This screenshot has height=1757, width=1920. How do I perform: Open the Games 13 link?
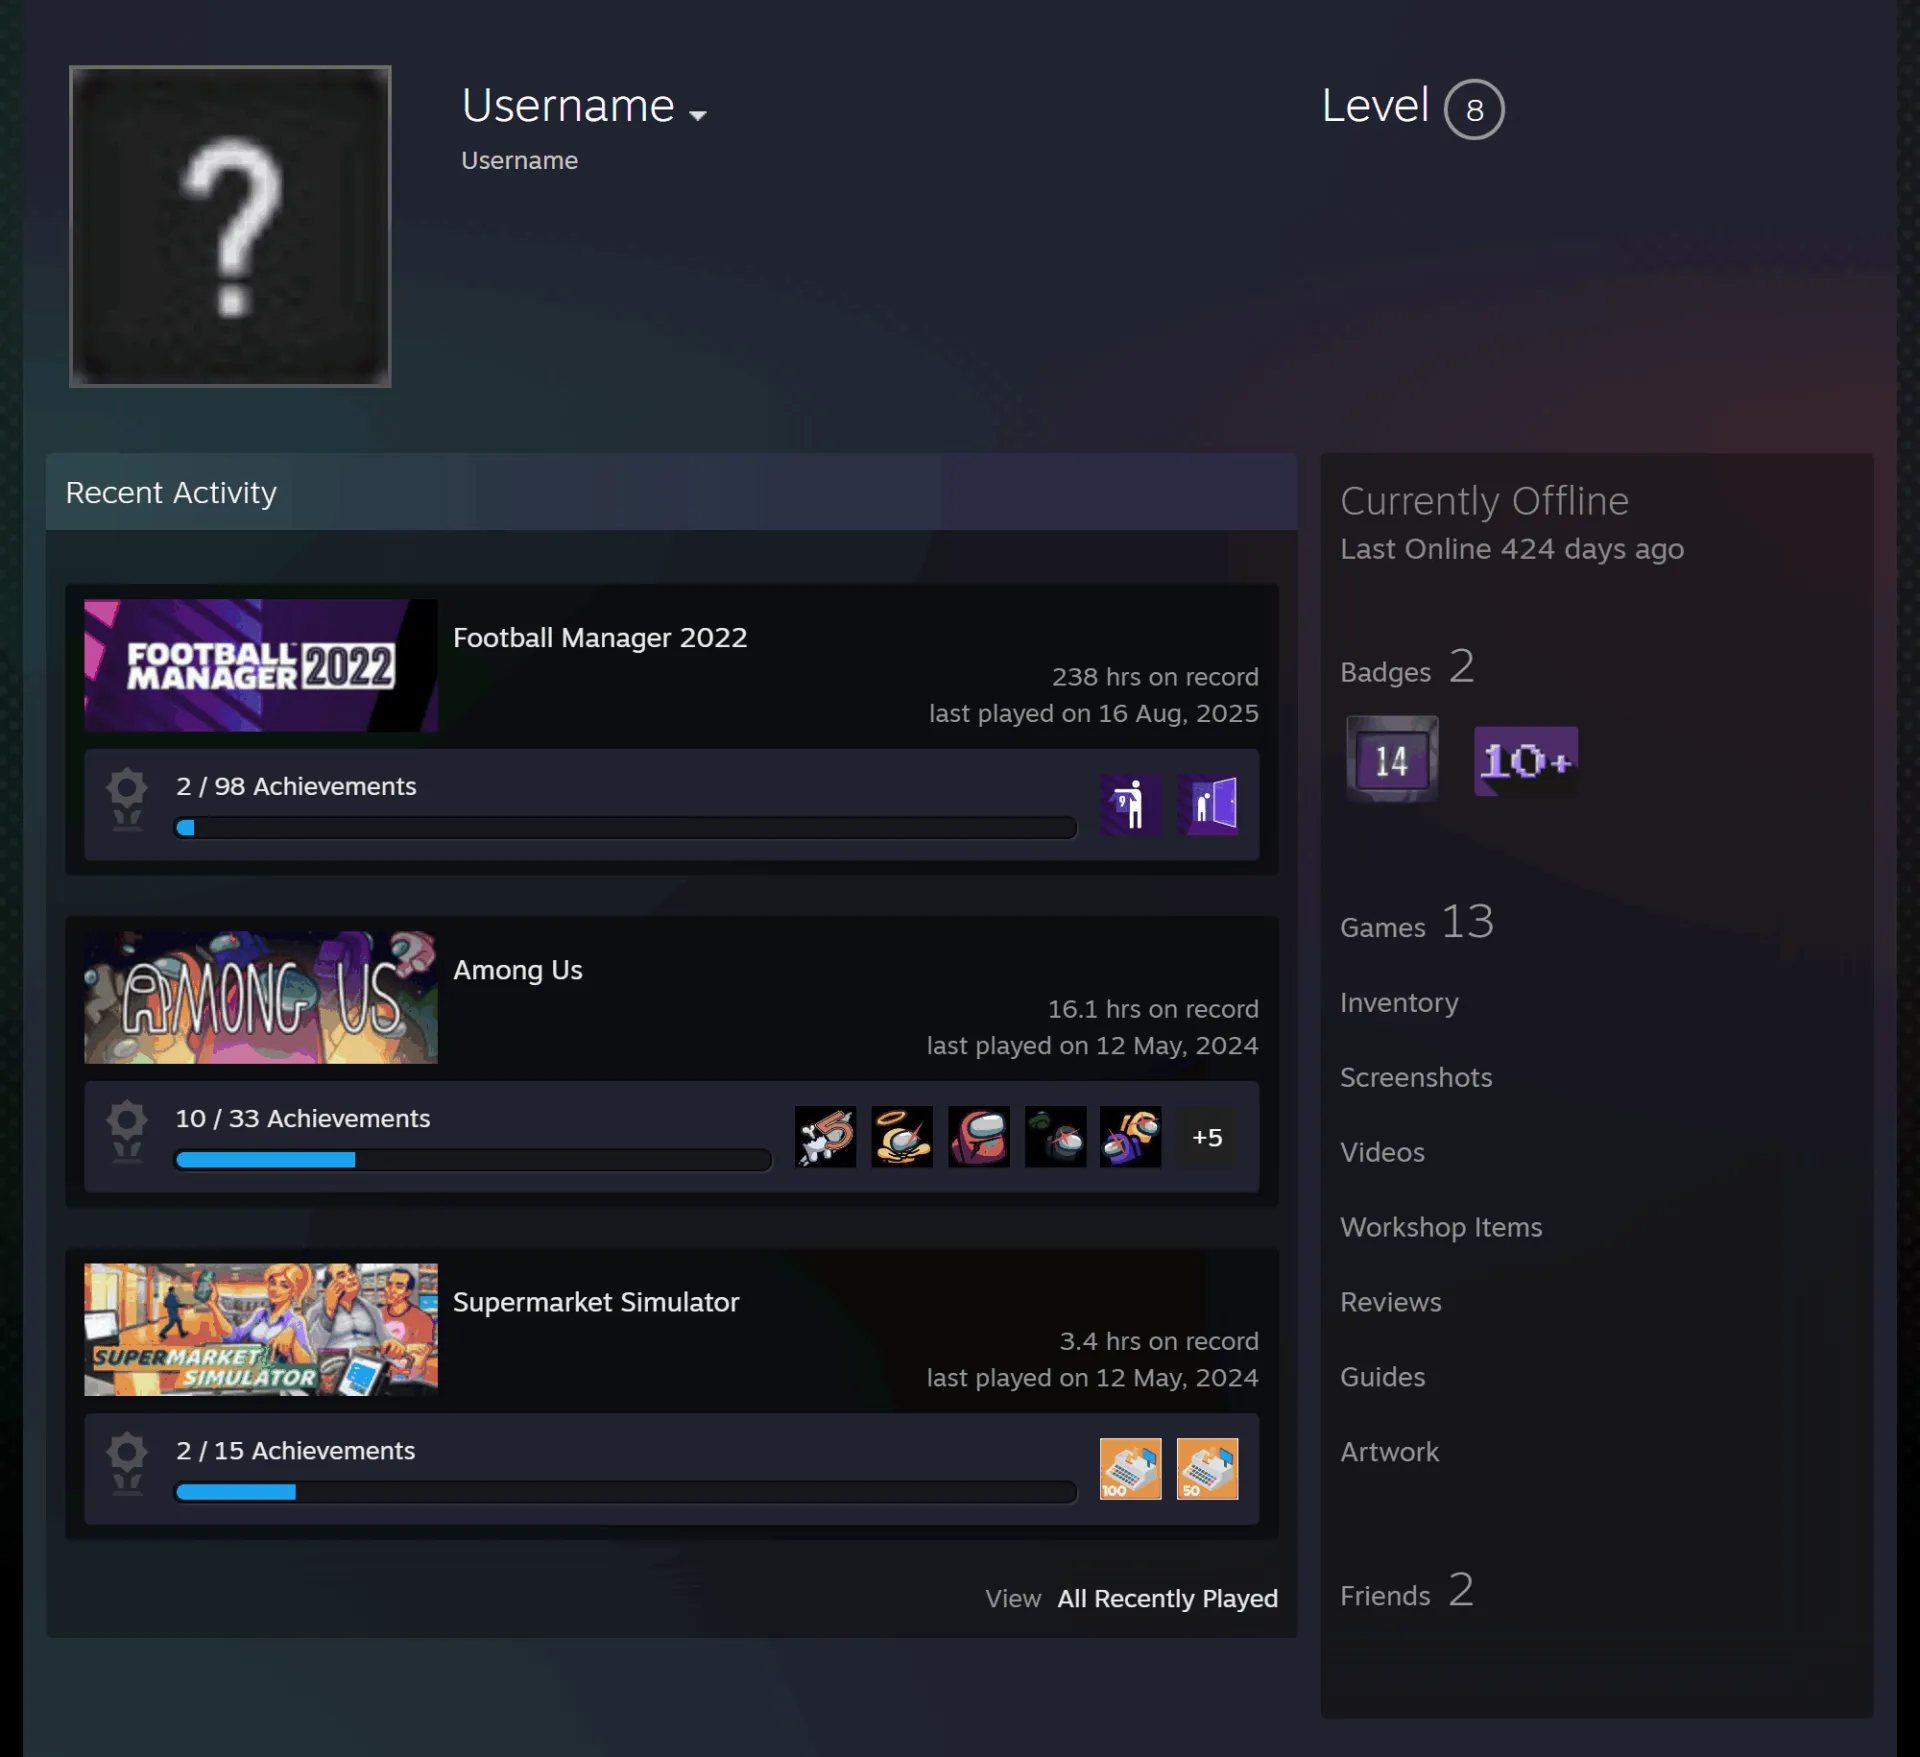[1417, 922]
